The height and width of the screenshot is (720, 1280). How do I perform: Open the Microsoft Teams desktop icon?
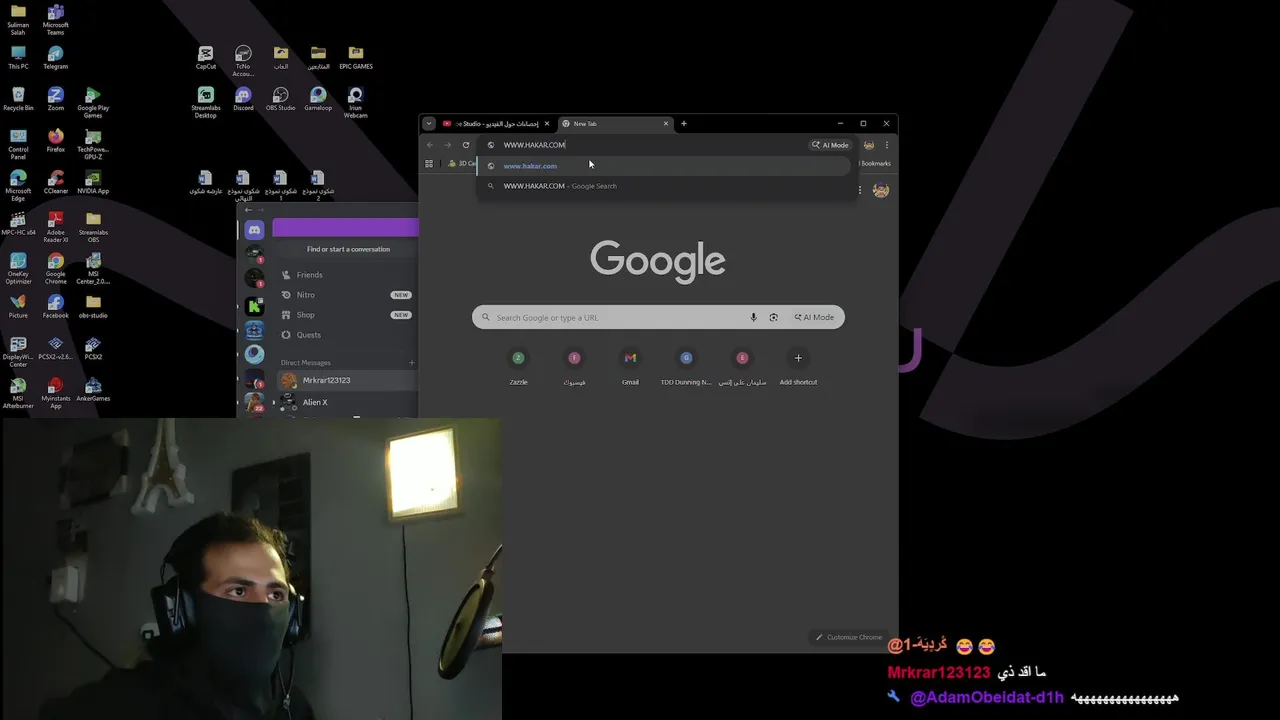(55, 20)
